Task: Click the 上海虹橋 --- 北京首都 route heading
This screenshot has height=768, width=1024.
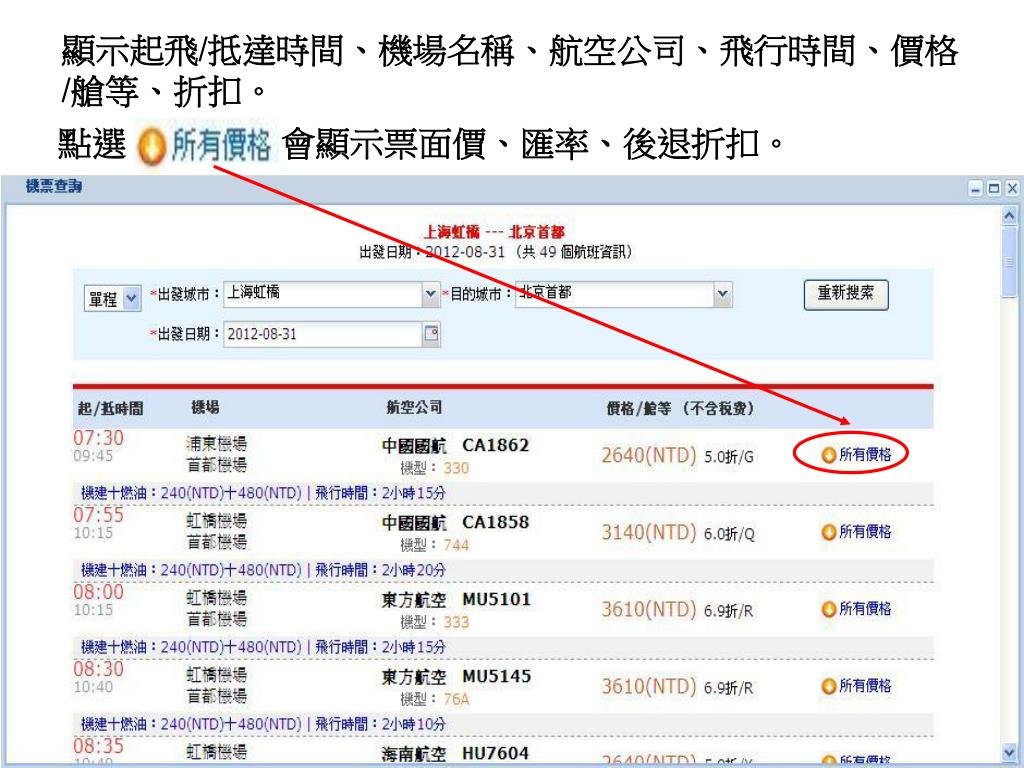Action: coord(494,232)
